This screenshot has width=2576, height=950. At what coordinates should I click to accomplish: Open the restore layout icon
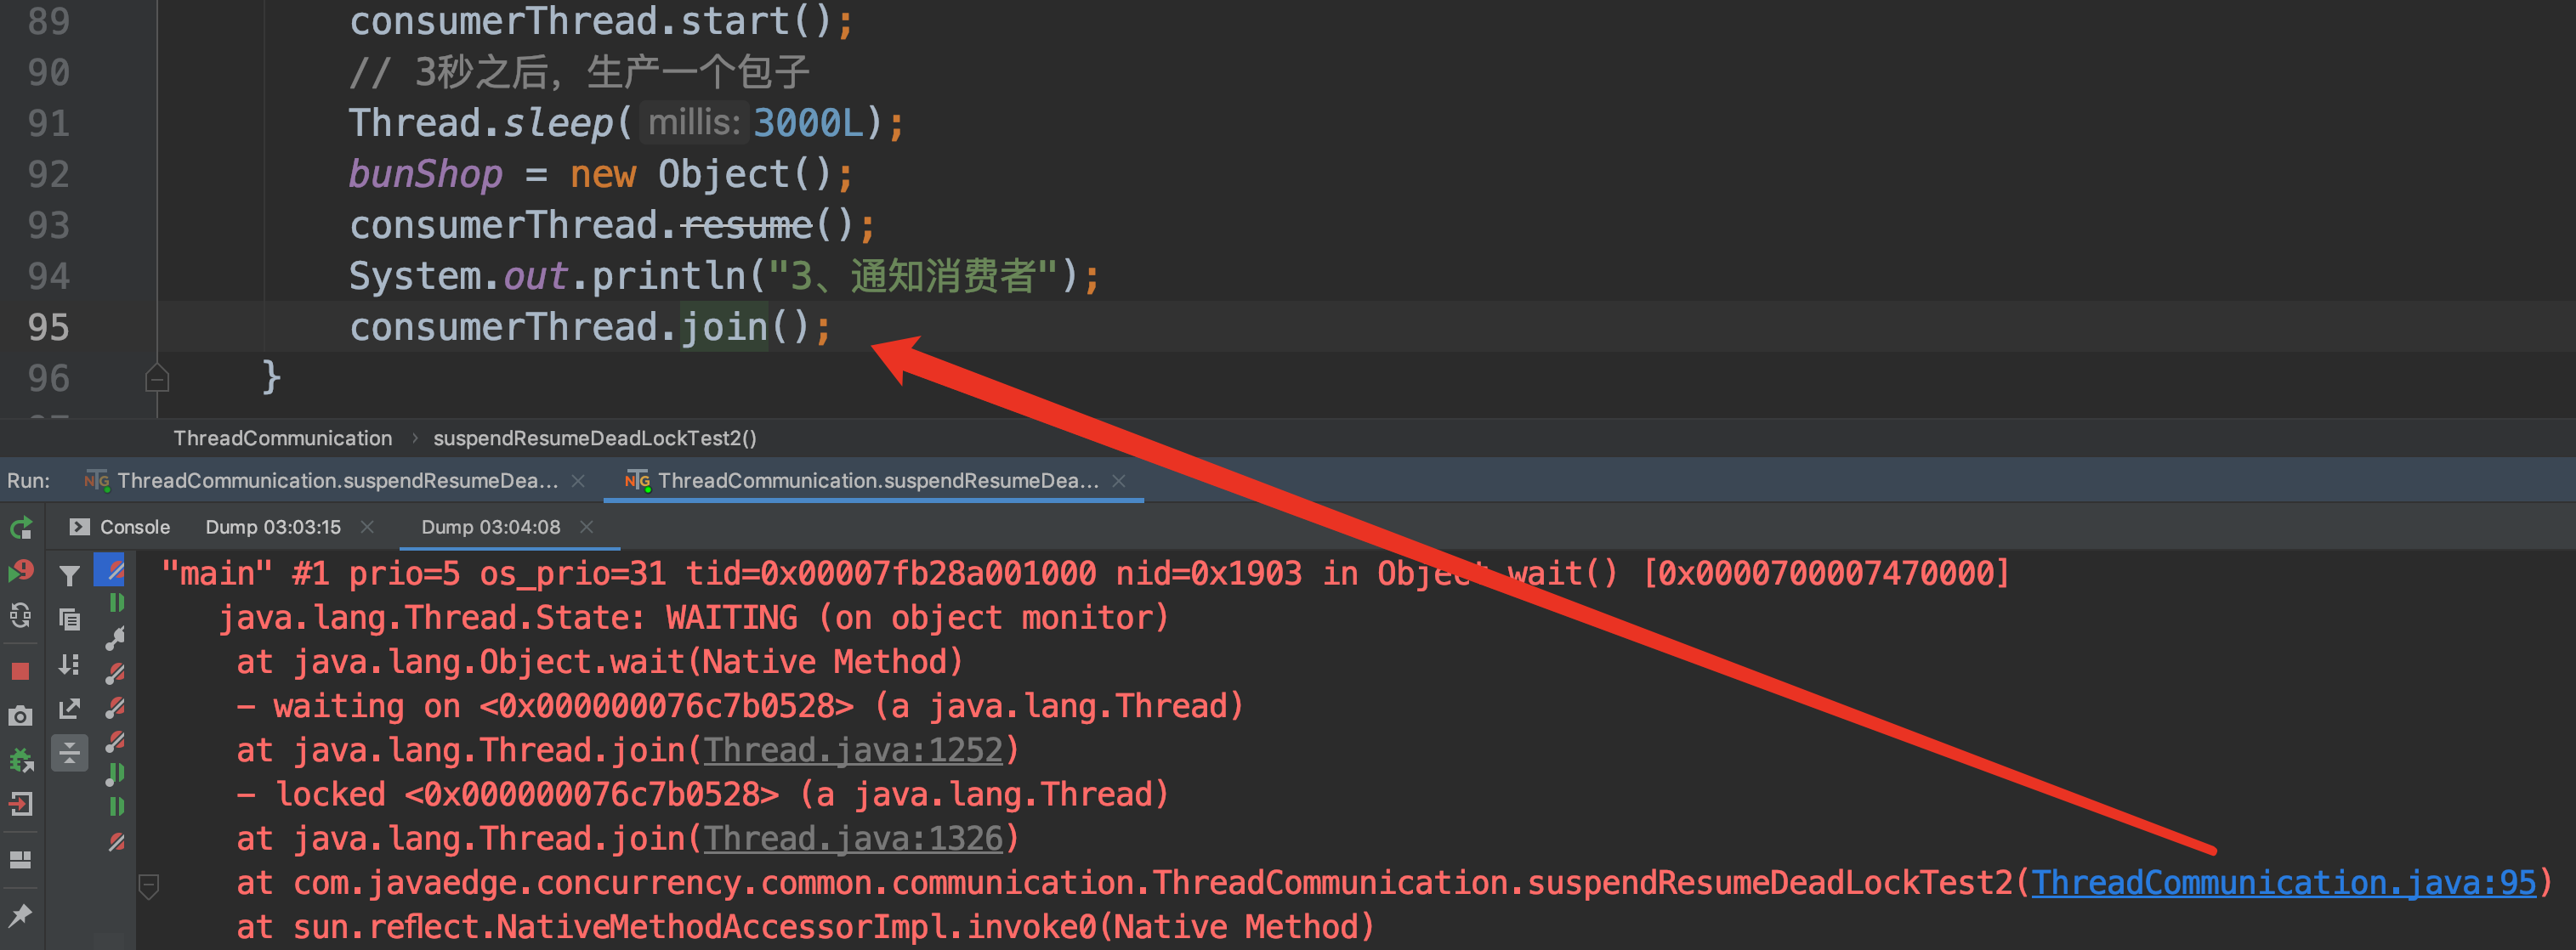[x=21, y=859]
